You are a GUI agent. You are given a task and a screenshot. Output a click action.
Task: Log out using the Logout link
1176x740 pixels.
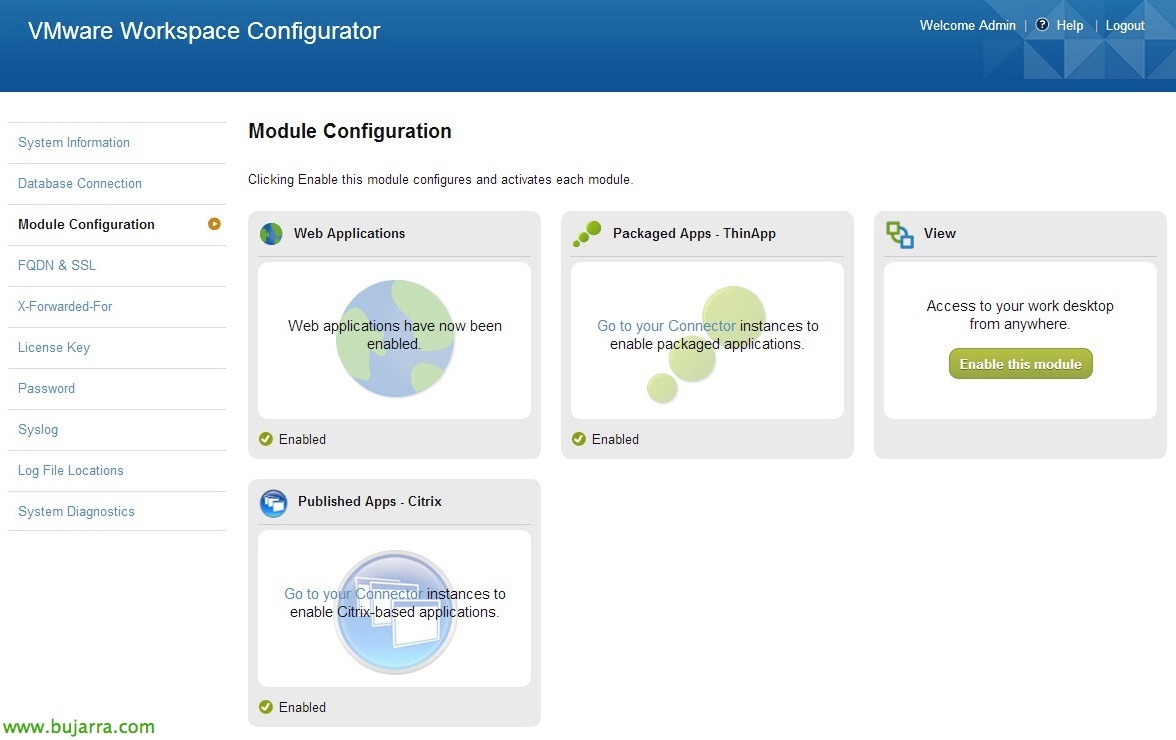(x=1125, y=25)
